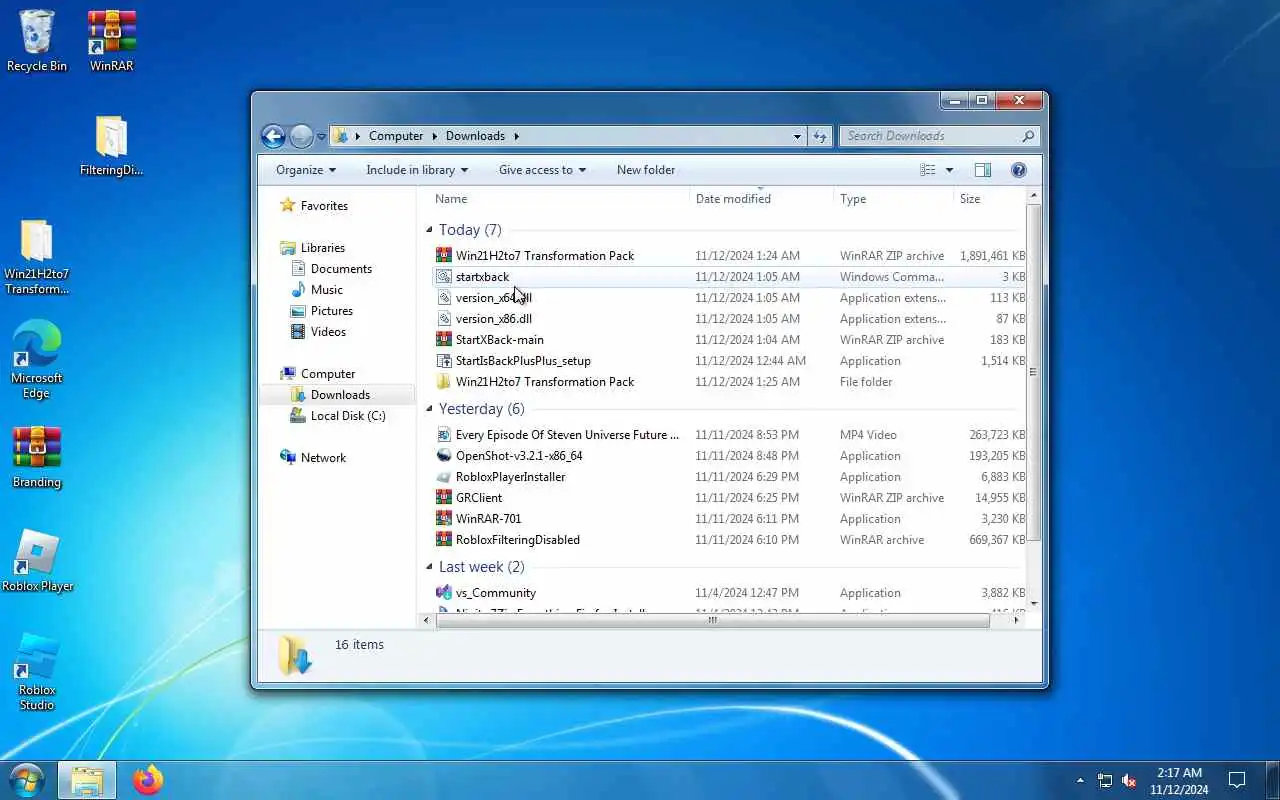This screenshot has width=1280, height=800.
Task: Open the view options dropdown arrow
Action: point(949,170)
